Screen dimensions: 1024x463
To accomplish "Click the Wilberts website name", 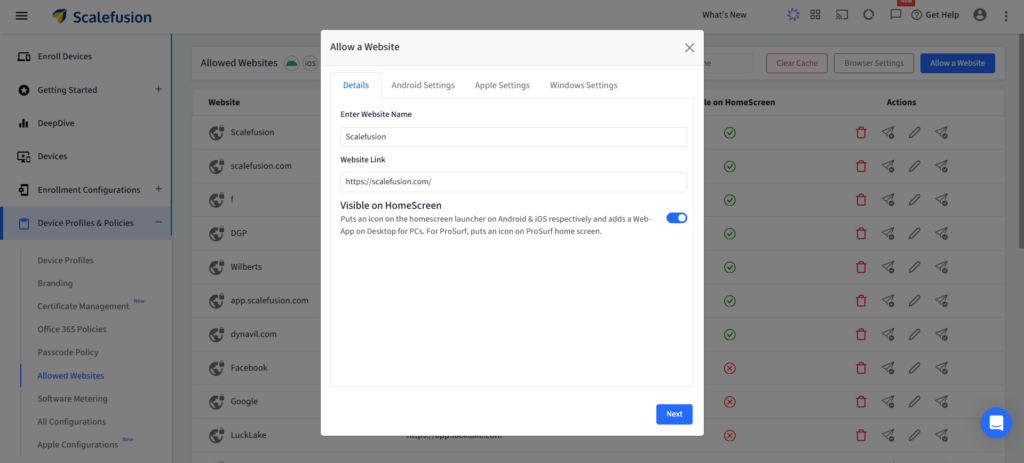I will (246, 266).
